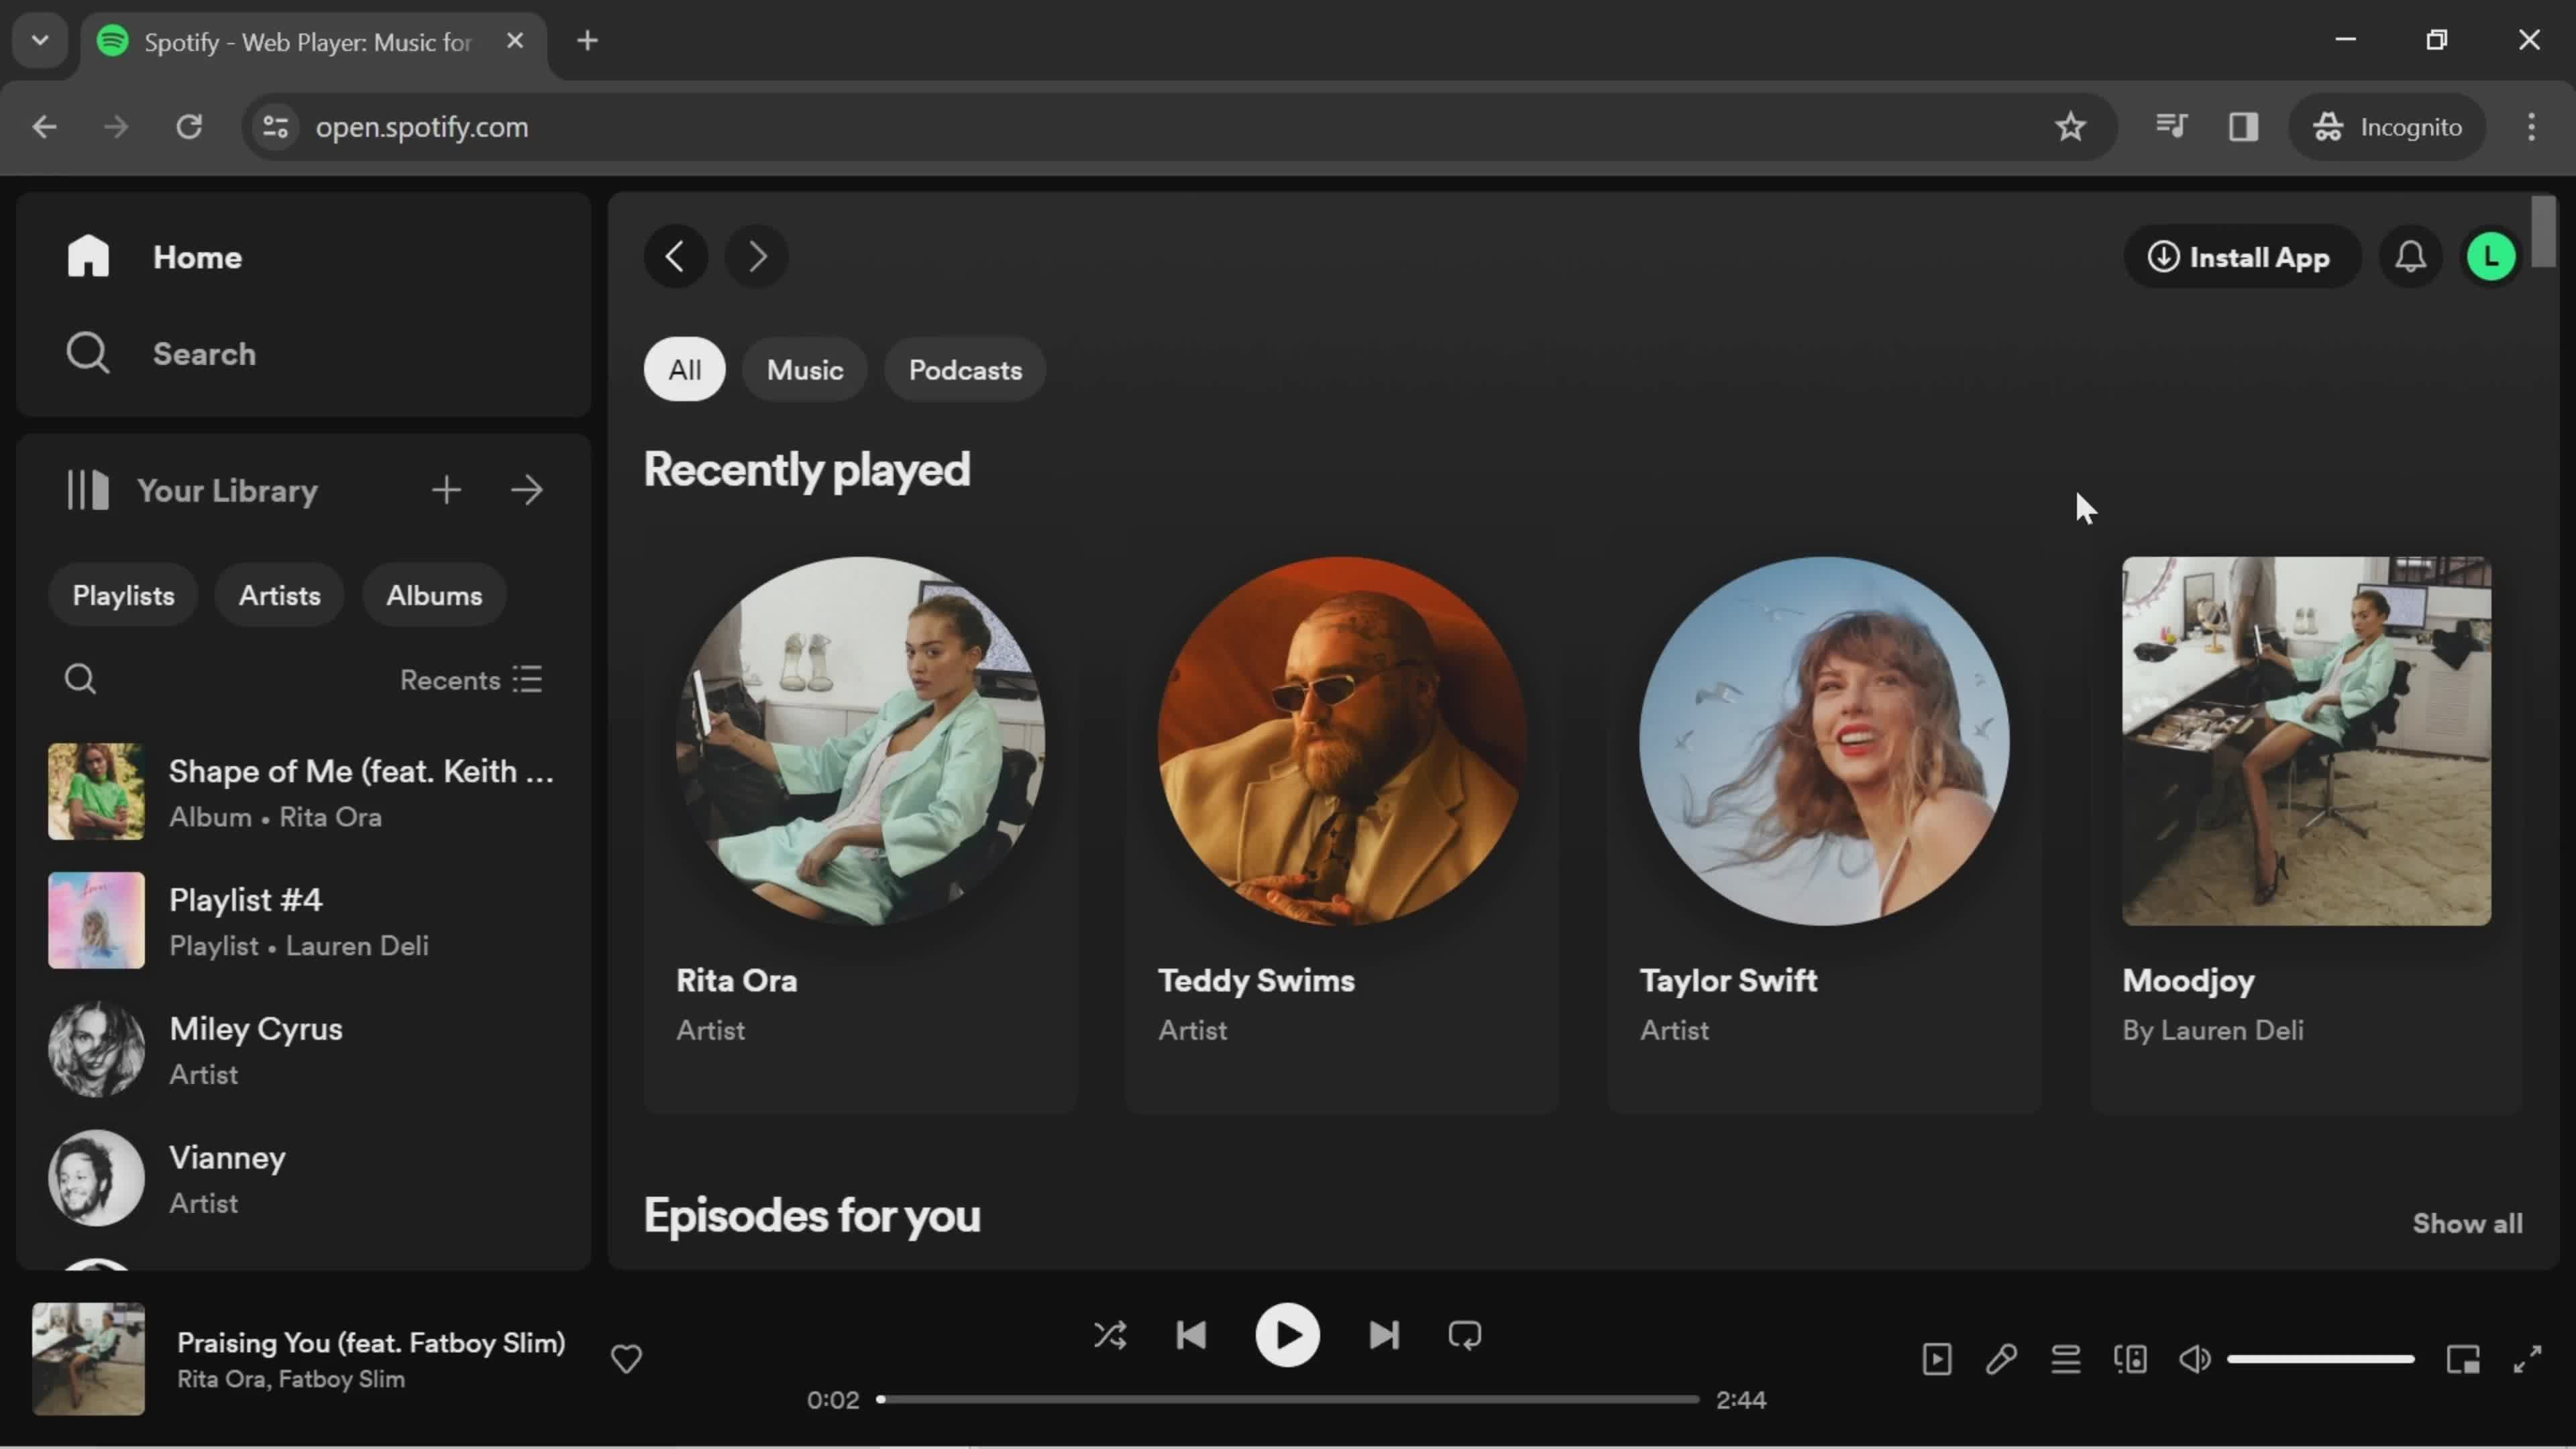The image size is (2576, 1449).
Task: Open the Queue icon
Action: [2066, 1359]
